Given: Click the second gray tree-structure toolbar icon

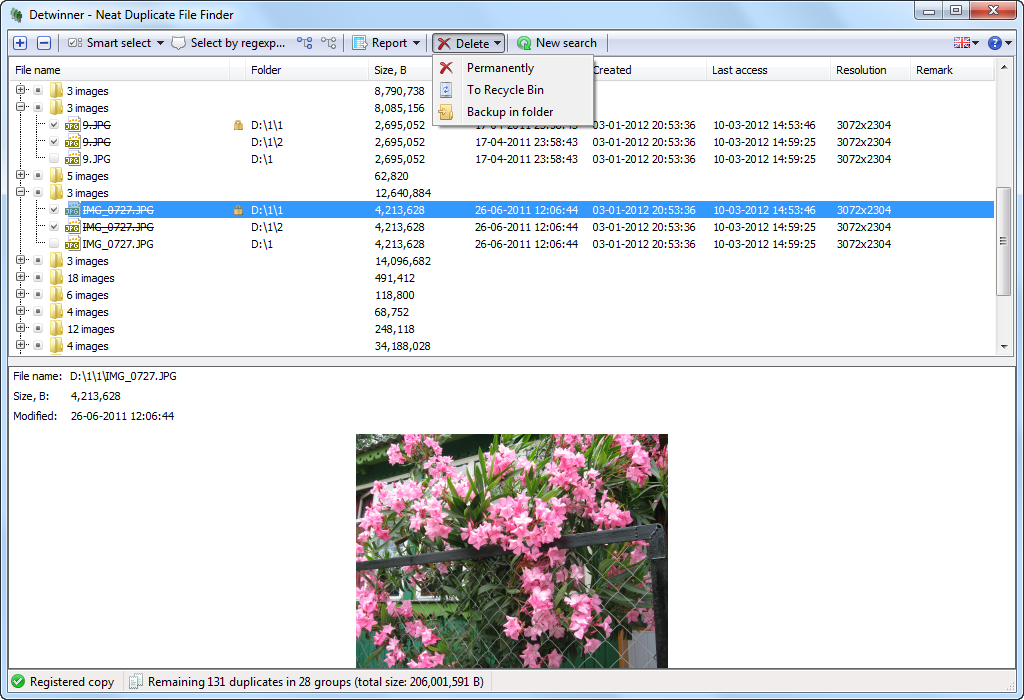Looking at the screenshot, I should click(x=329, y=43).
